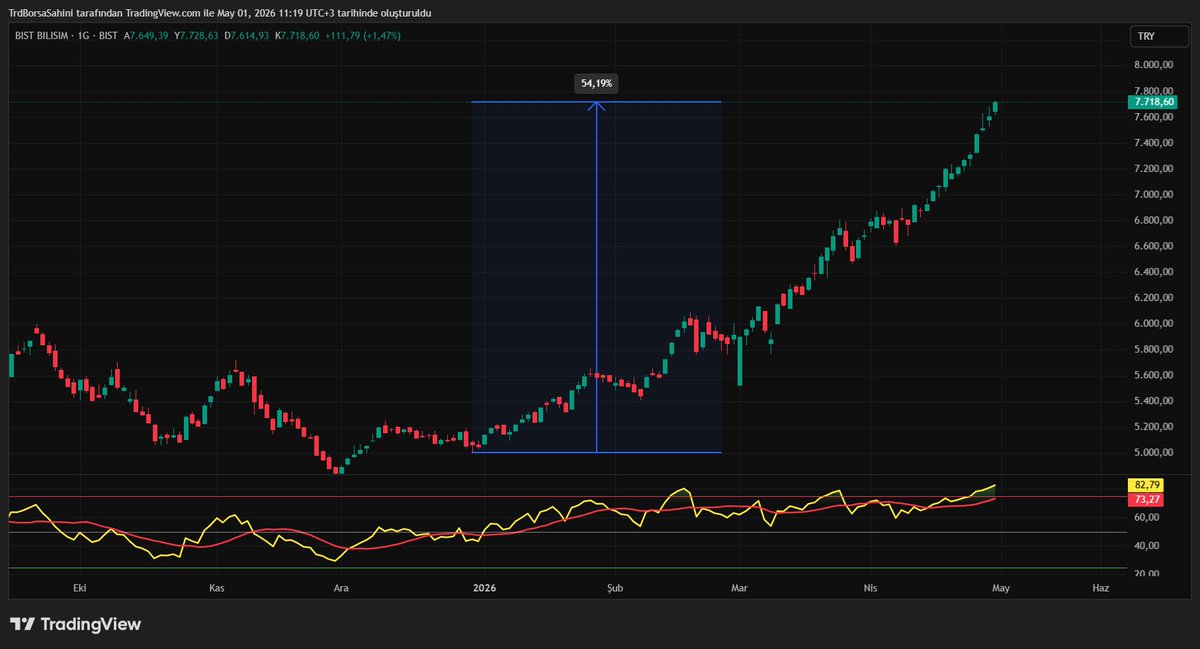Click the 7.400,00 price axis label
Image resolution: width=1200 pixels, height=649 pixels.
[1154, 143]
